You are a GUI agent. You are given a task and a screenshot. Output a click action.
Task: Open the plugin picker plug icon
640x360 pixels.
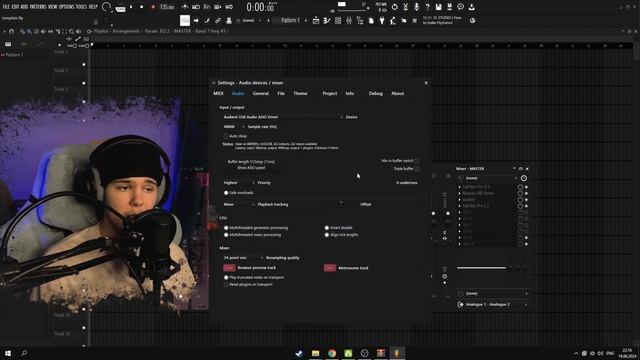click(x=382, y=20)
